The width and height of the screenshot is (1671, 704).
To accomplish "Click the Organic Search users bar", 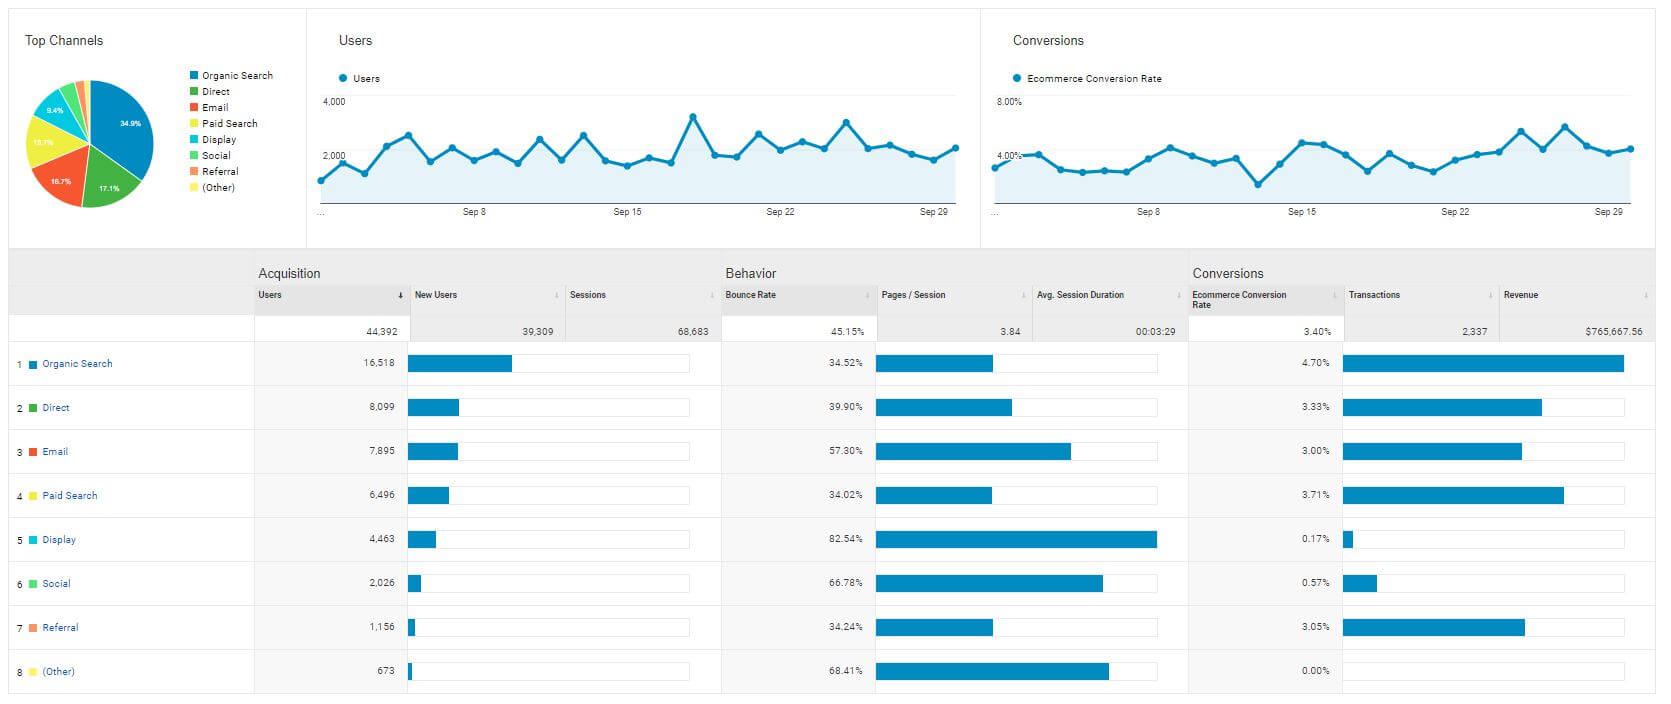I will [x=460, y=364].
